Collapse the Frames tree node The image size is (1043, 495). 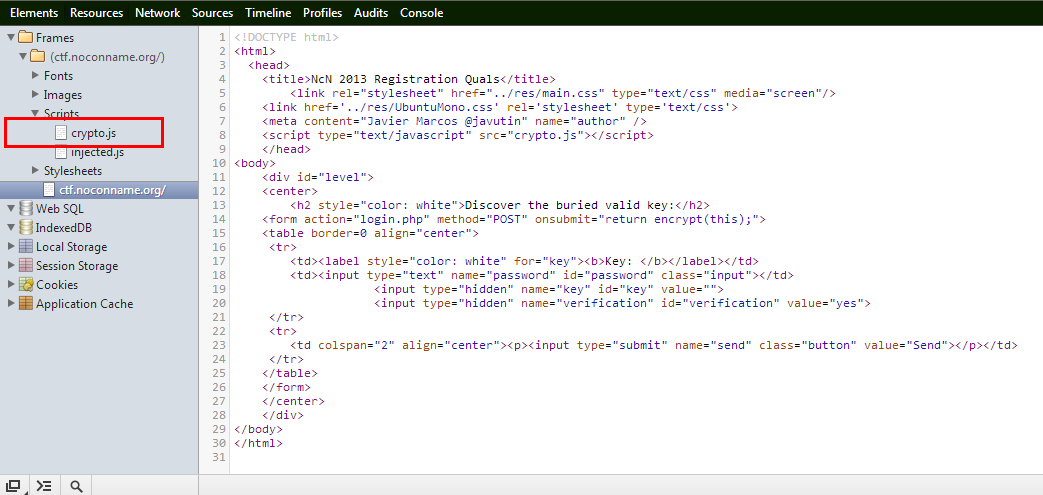tap(11, 38)
